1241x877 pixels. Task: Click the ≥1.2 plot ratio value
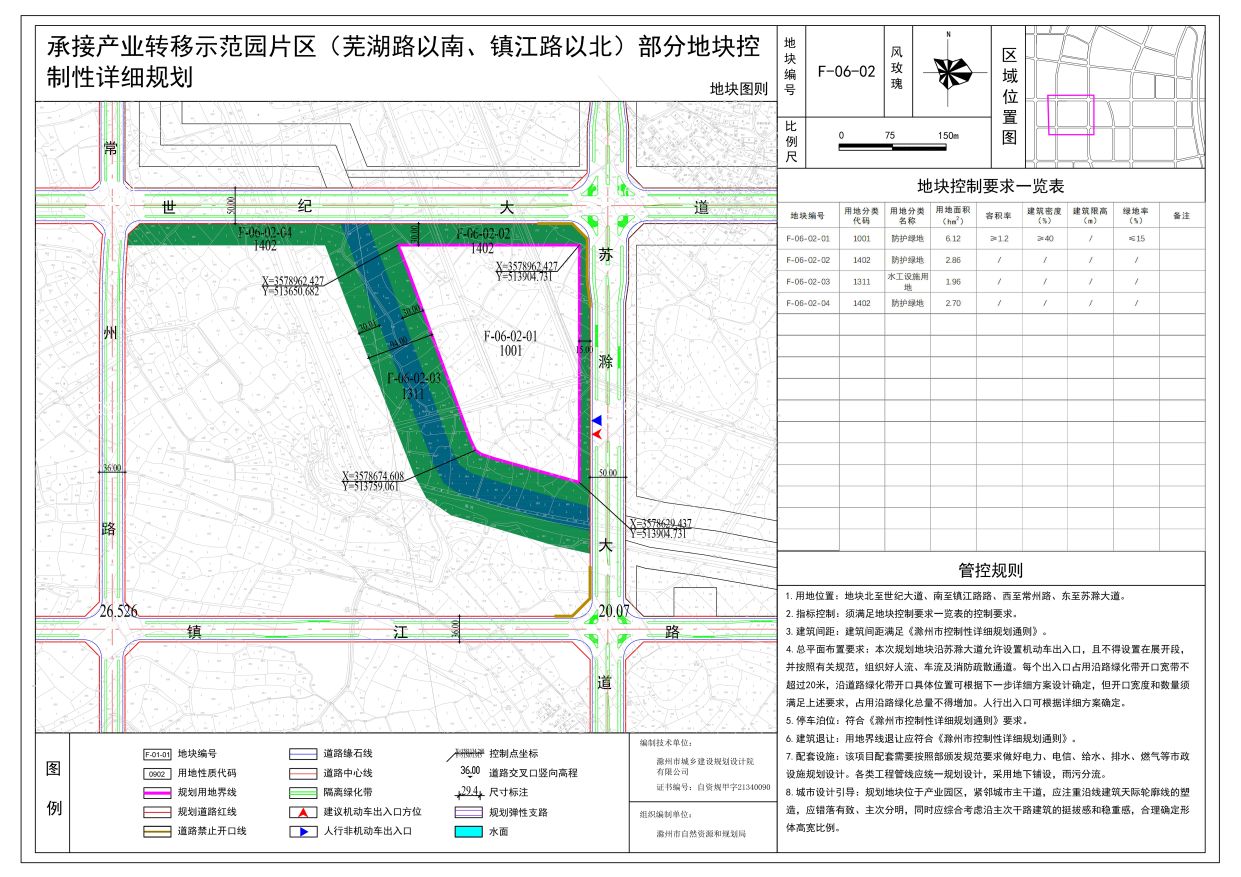click(x=999, y=238)
